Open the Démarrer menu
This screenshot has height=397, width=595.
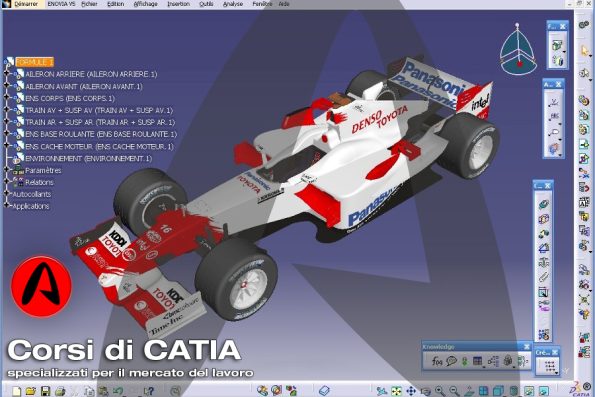tap(26, 4)
